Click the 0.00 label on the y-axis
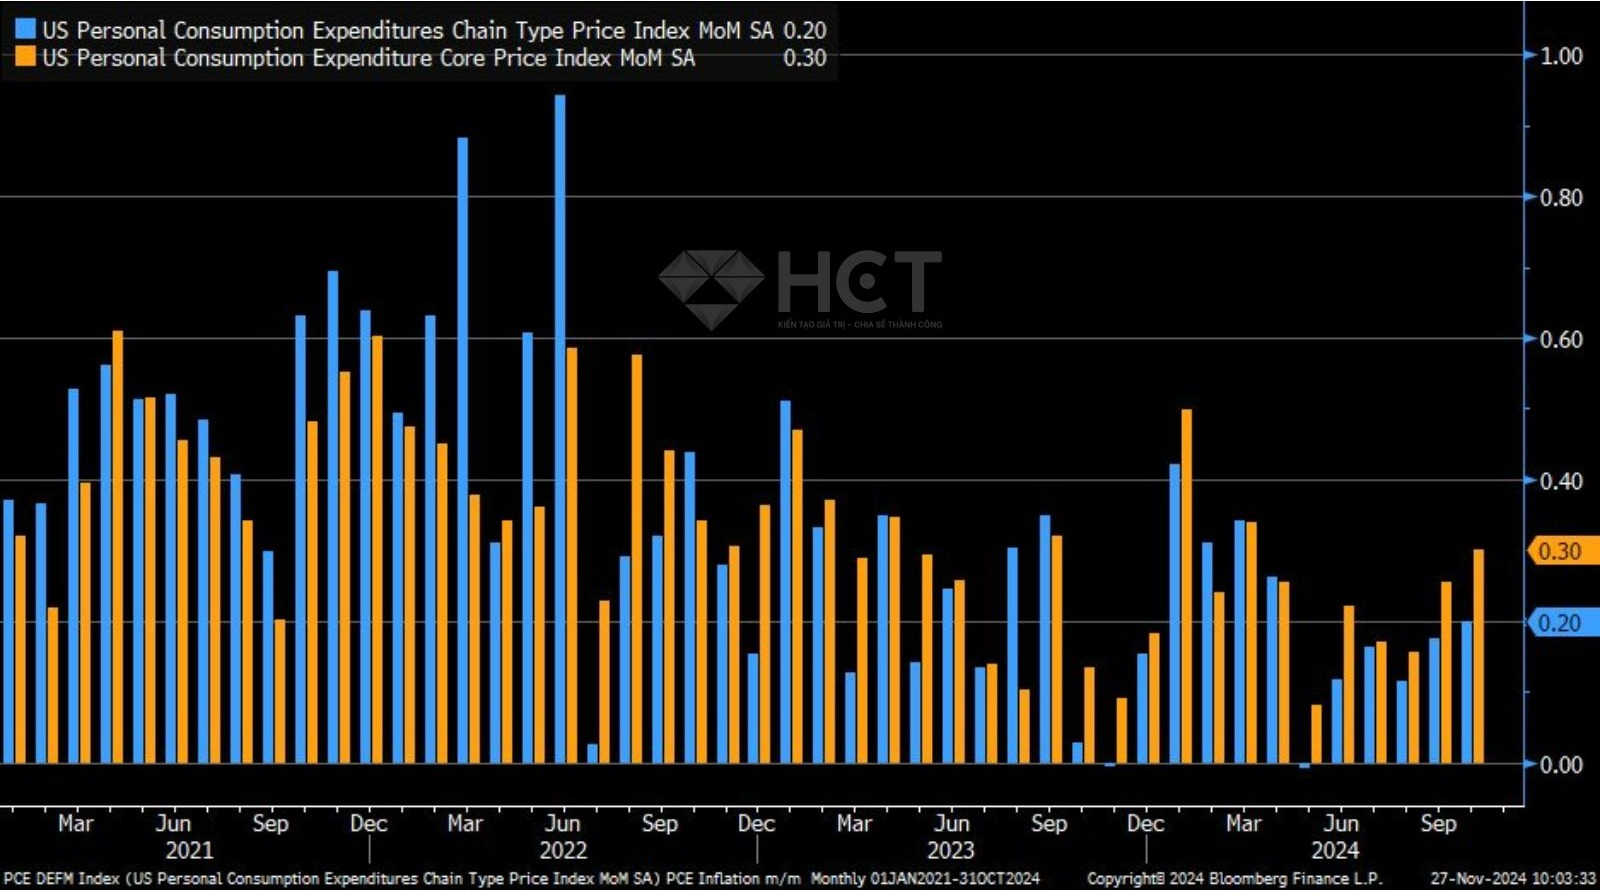This screenshot has height=890, width=1600. [x=1561, y=765]
